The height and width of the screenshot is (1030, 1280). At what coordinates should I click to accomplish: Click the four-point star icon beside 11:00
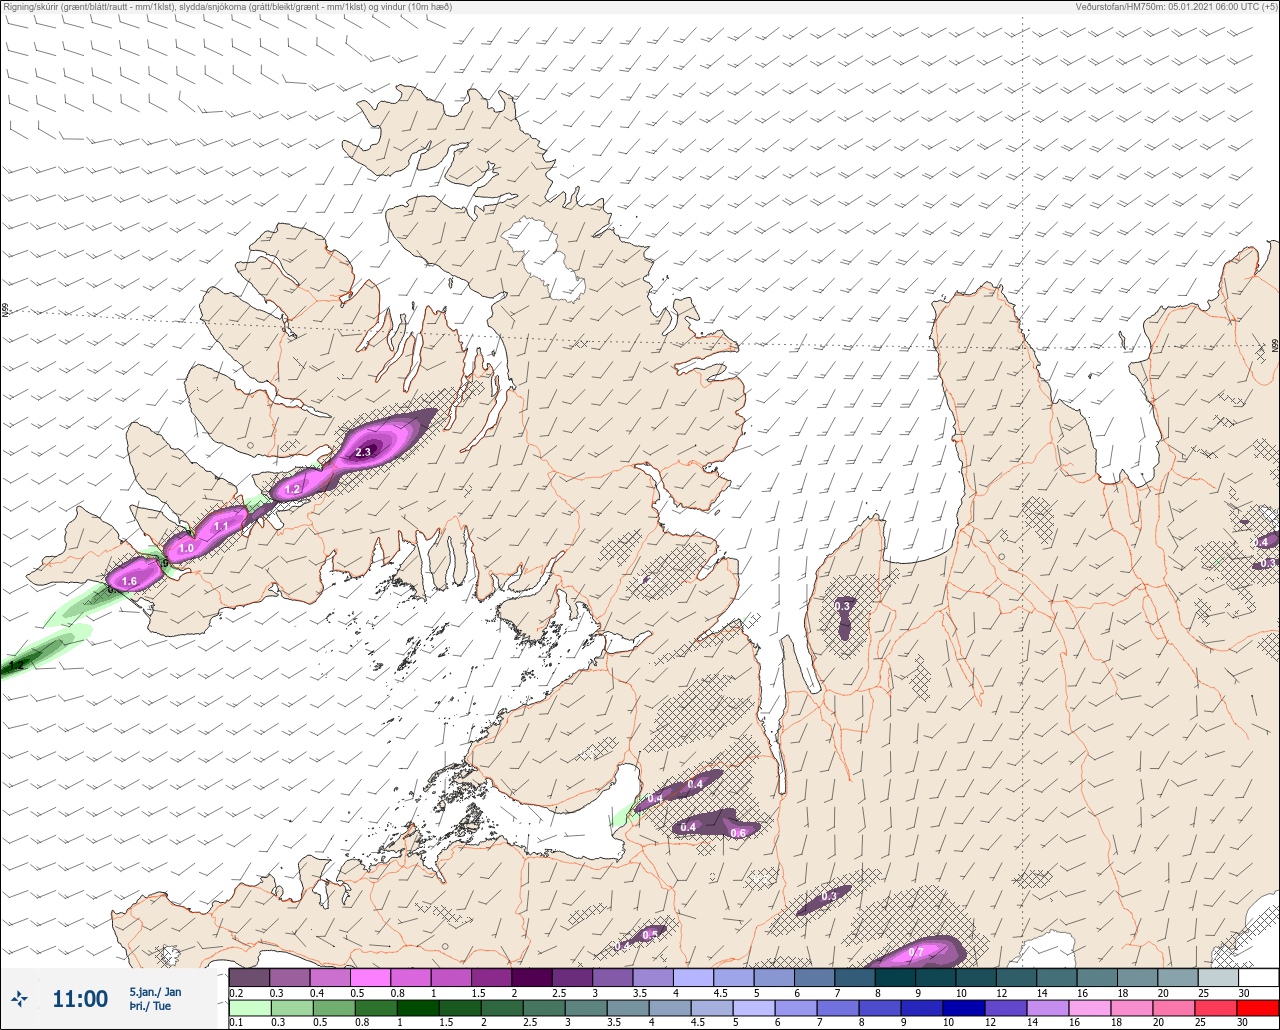point(19,998)
